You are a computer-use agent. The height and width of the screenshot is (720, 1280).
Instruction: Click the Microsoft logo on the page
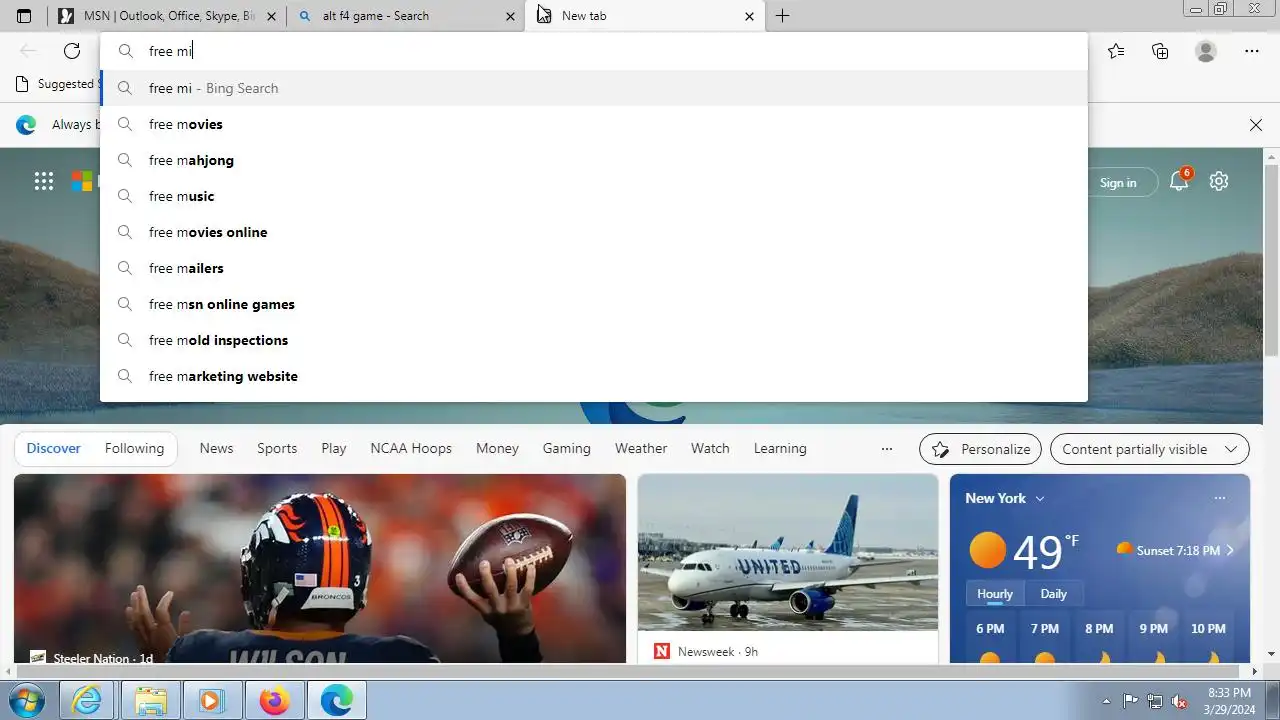[x=82, y=181]
